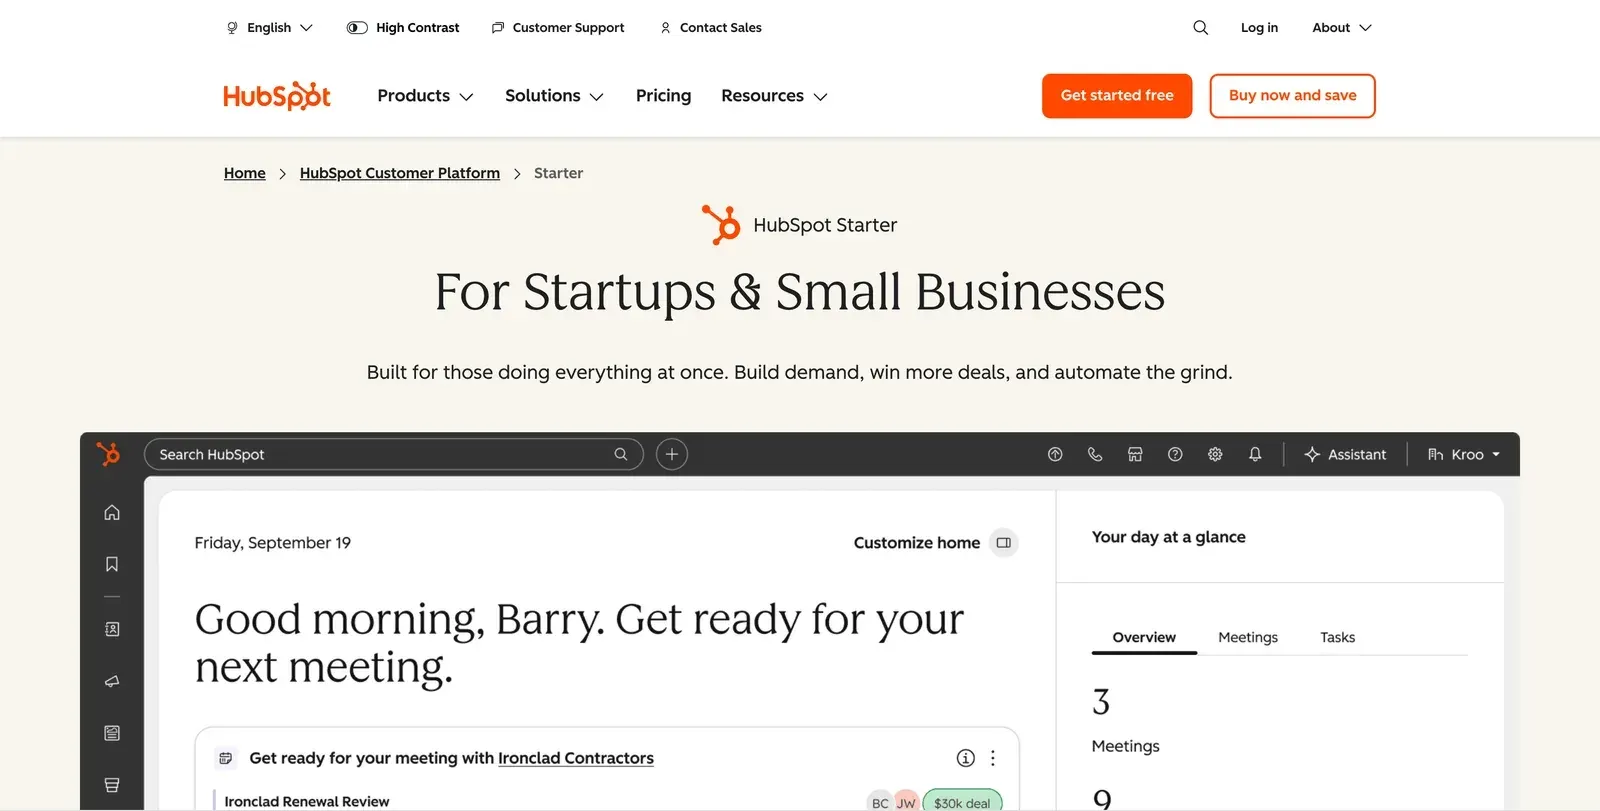This screenshot has height=811, width=1600.
Task: Open the Contact Sales link
Action: tap(711, 28)
